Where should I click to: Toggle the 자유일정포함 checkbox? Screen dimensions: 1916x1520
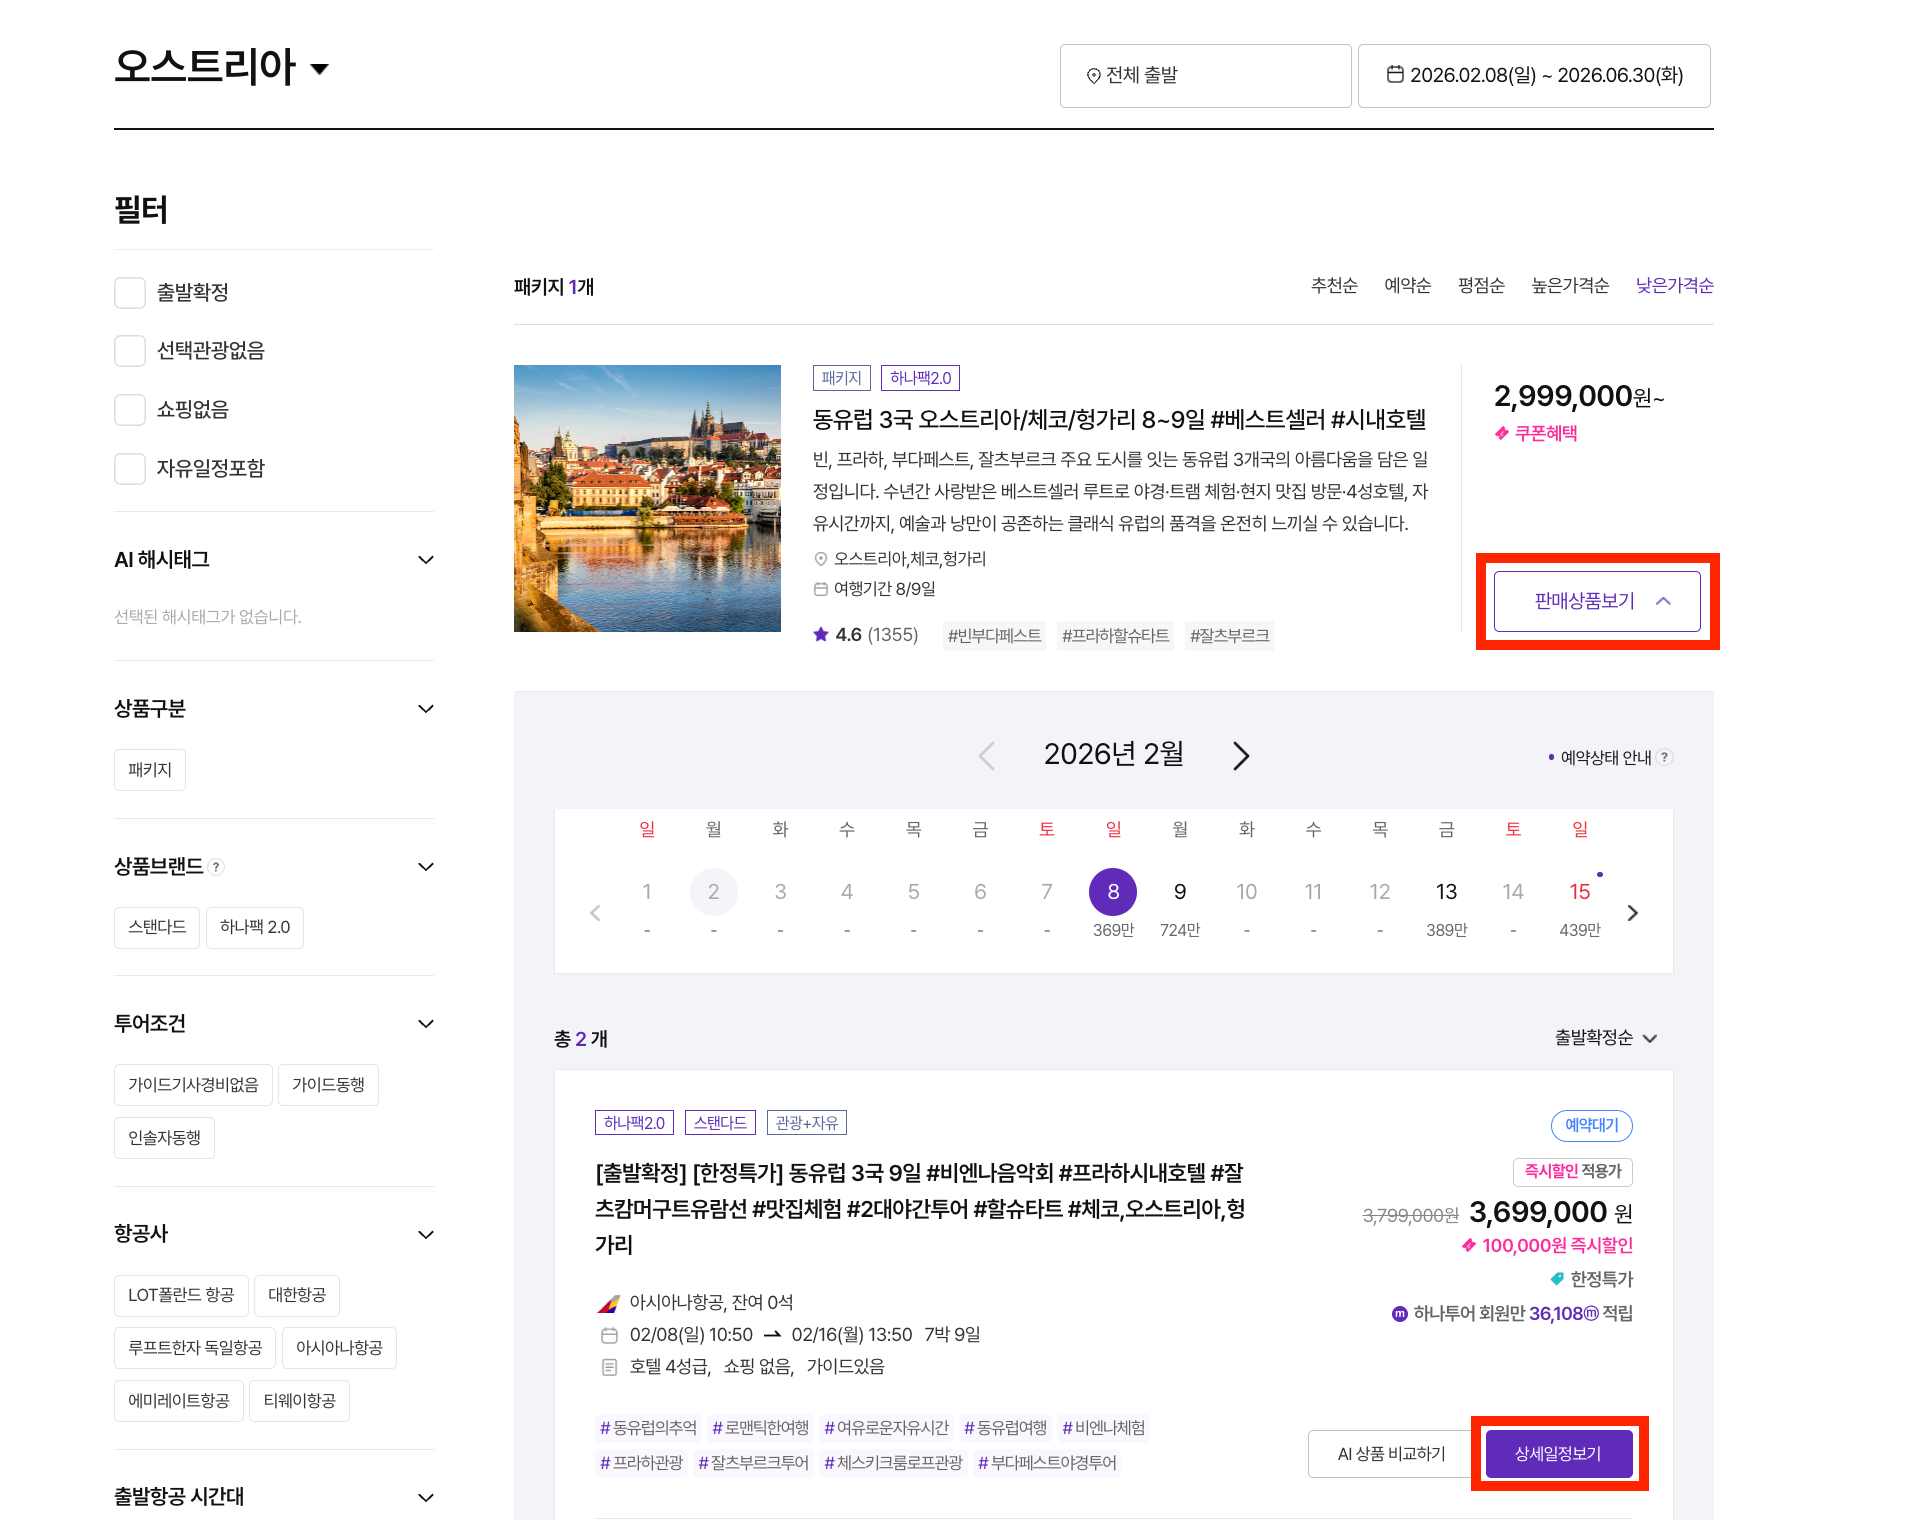pos(130,469)
